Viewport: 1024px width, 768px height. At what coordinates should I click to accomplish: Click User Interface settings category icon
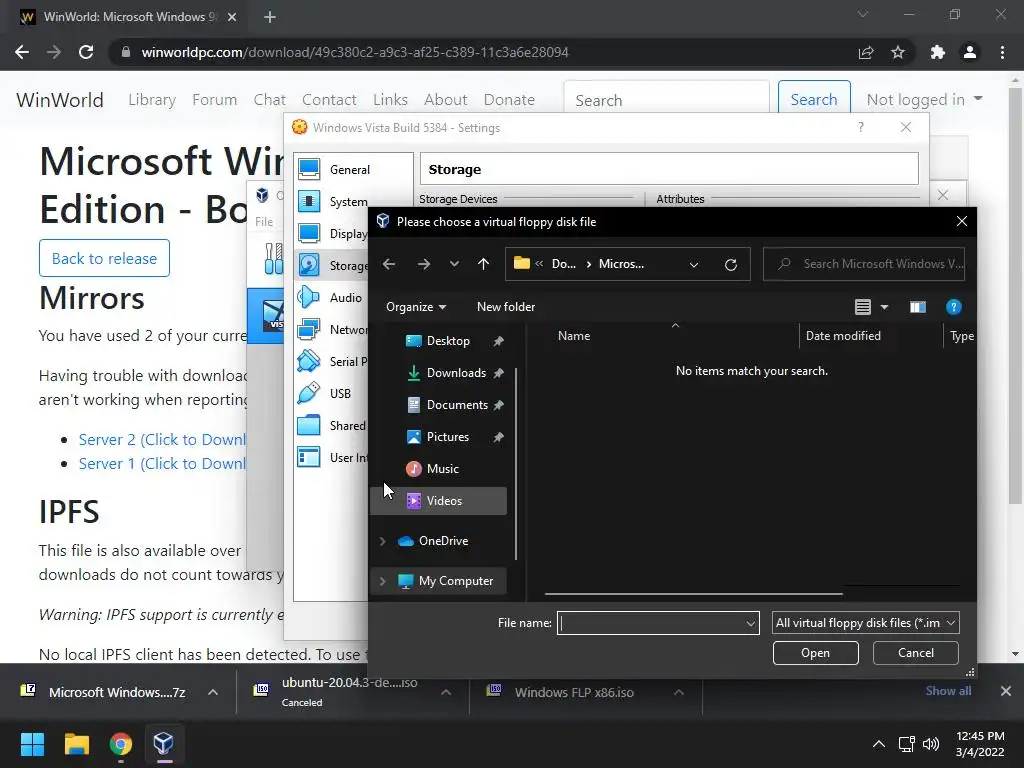(x=309, y=458)
